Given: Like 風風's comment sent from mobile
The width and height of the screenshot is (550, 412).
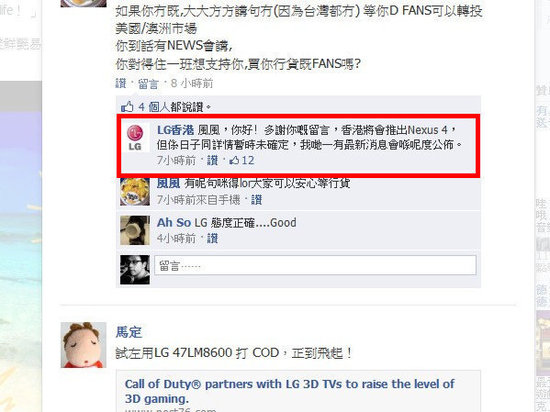Looking at the screenshot, I should tap(256, 200).
